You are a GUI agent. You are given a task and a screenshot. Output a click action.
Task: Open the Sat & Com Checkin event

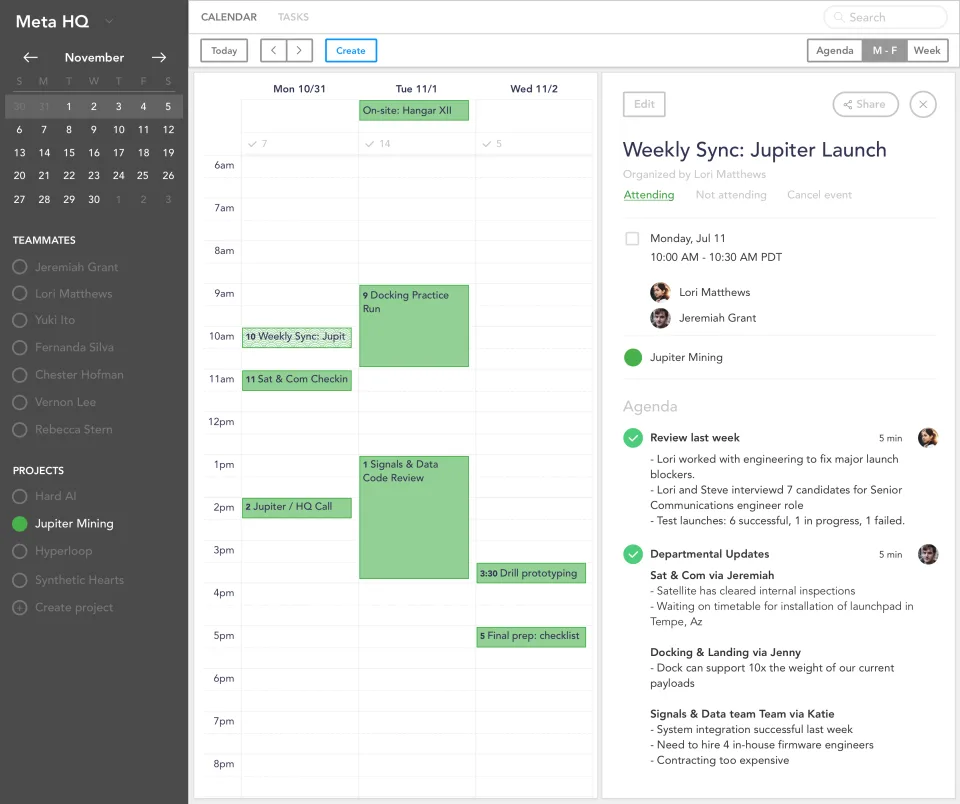tap(297, 380)
